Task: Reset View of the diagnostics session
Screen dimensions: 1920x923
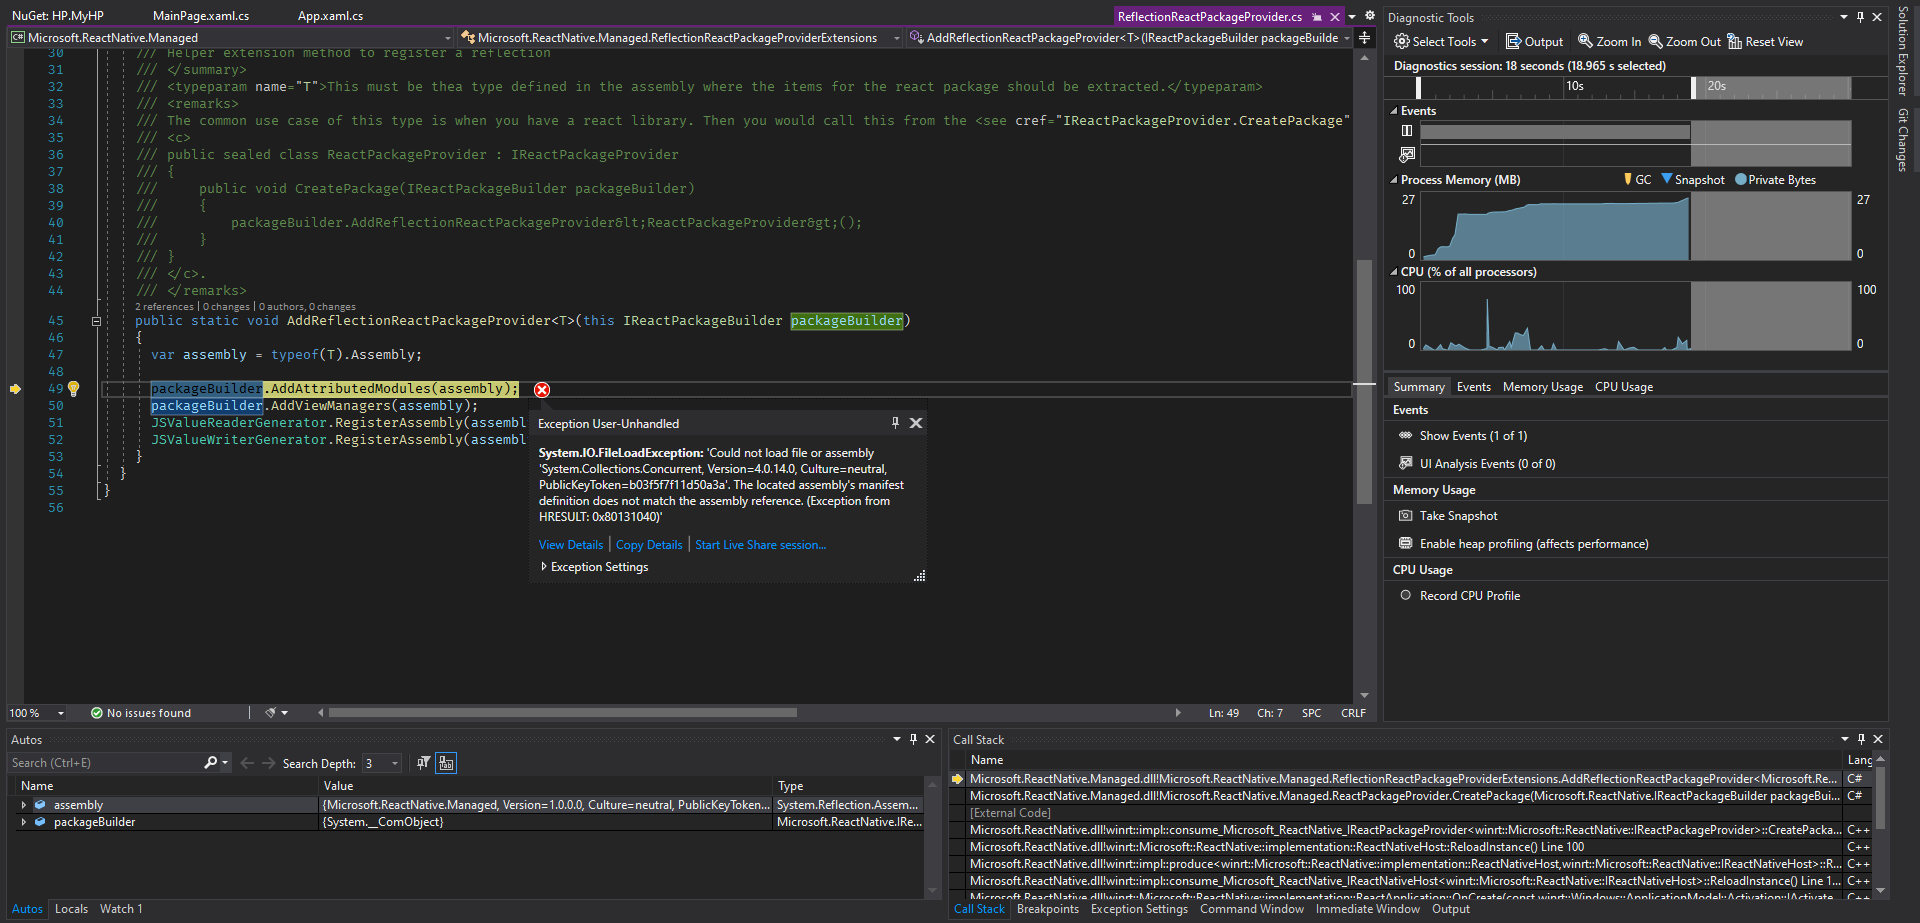Action: pos(1764,41)
